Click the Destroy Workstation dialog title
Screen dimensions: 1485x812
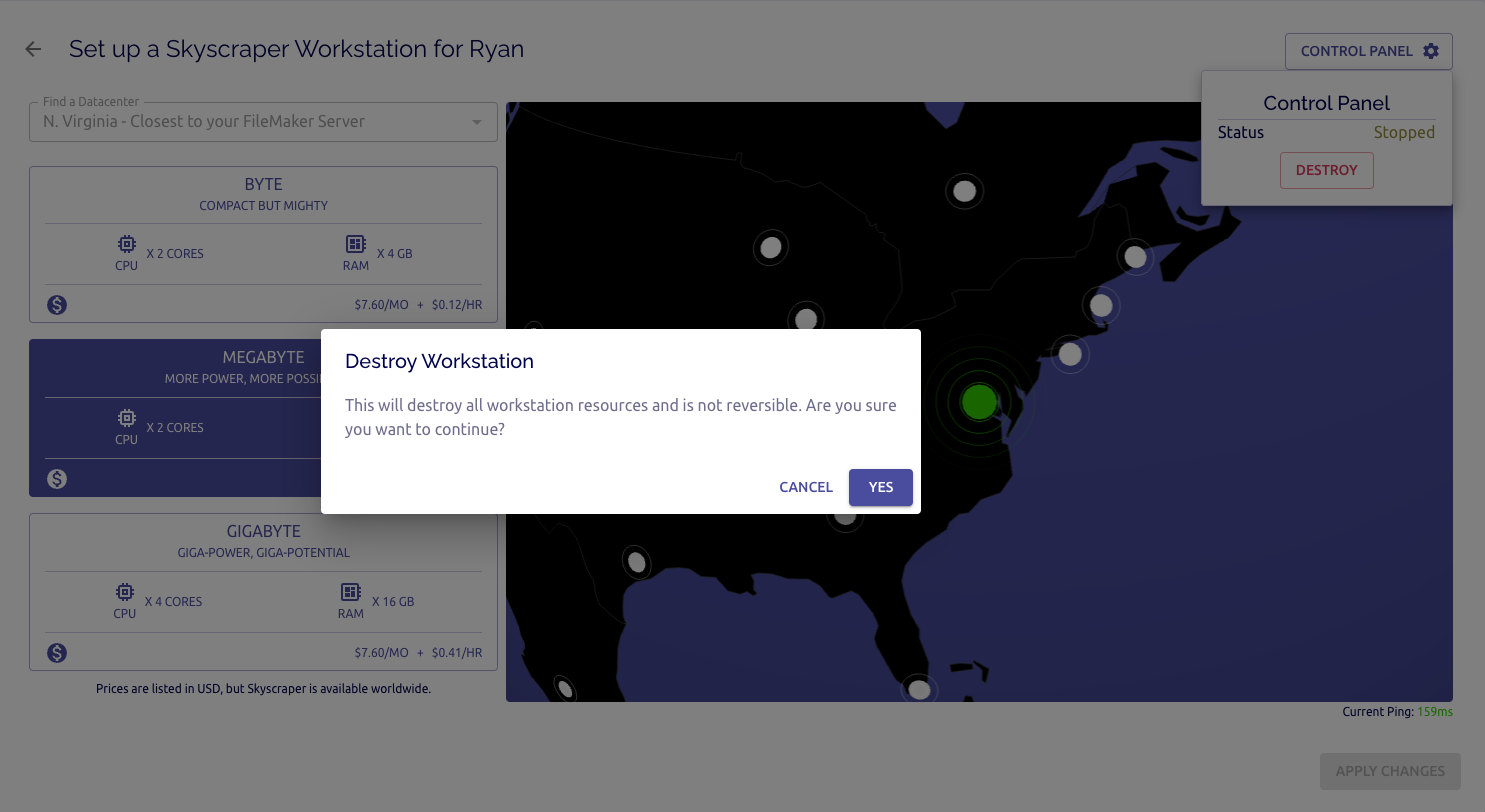439,361
